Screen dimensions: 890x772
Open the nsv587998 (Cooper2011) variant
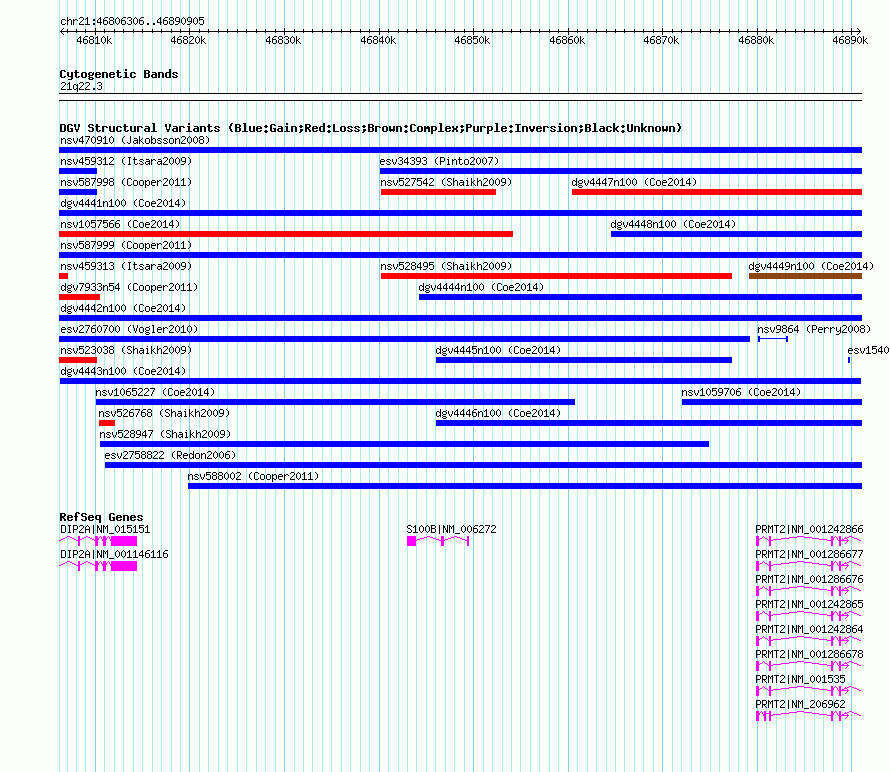tap(78, 192)
